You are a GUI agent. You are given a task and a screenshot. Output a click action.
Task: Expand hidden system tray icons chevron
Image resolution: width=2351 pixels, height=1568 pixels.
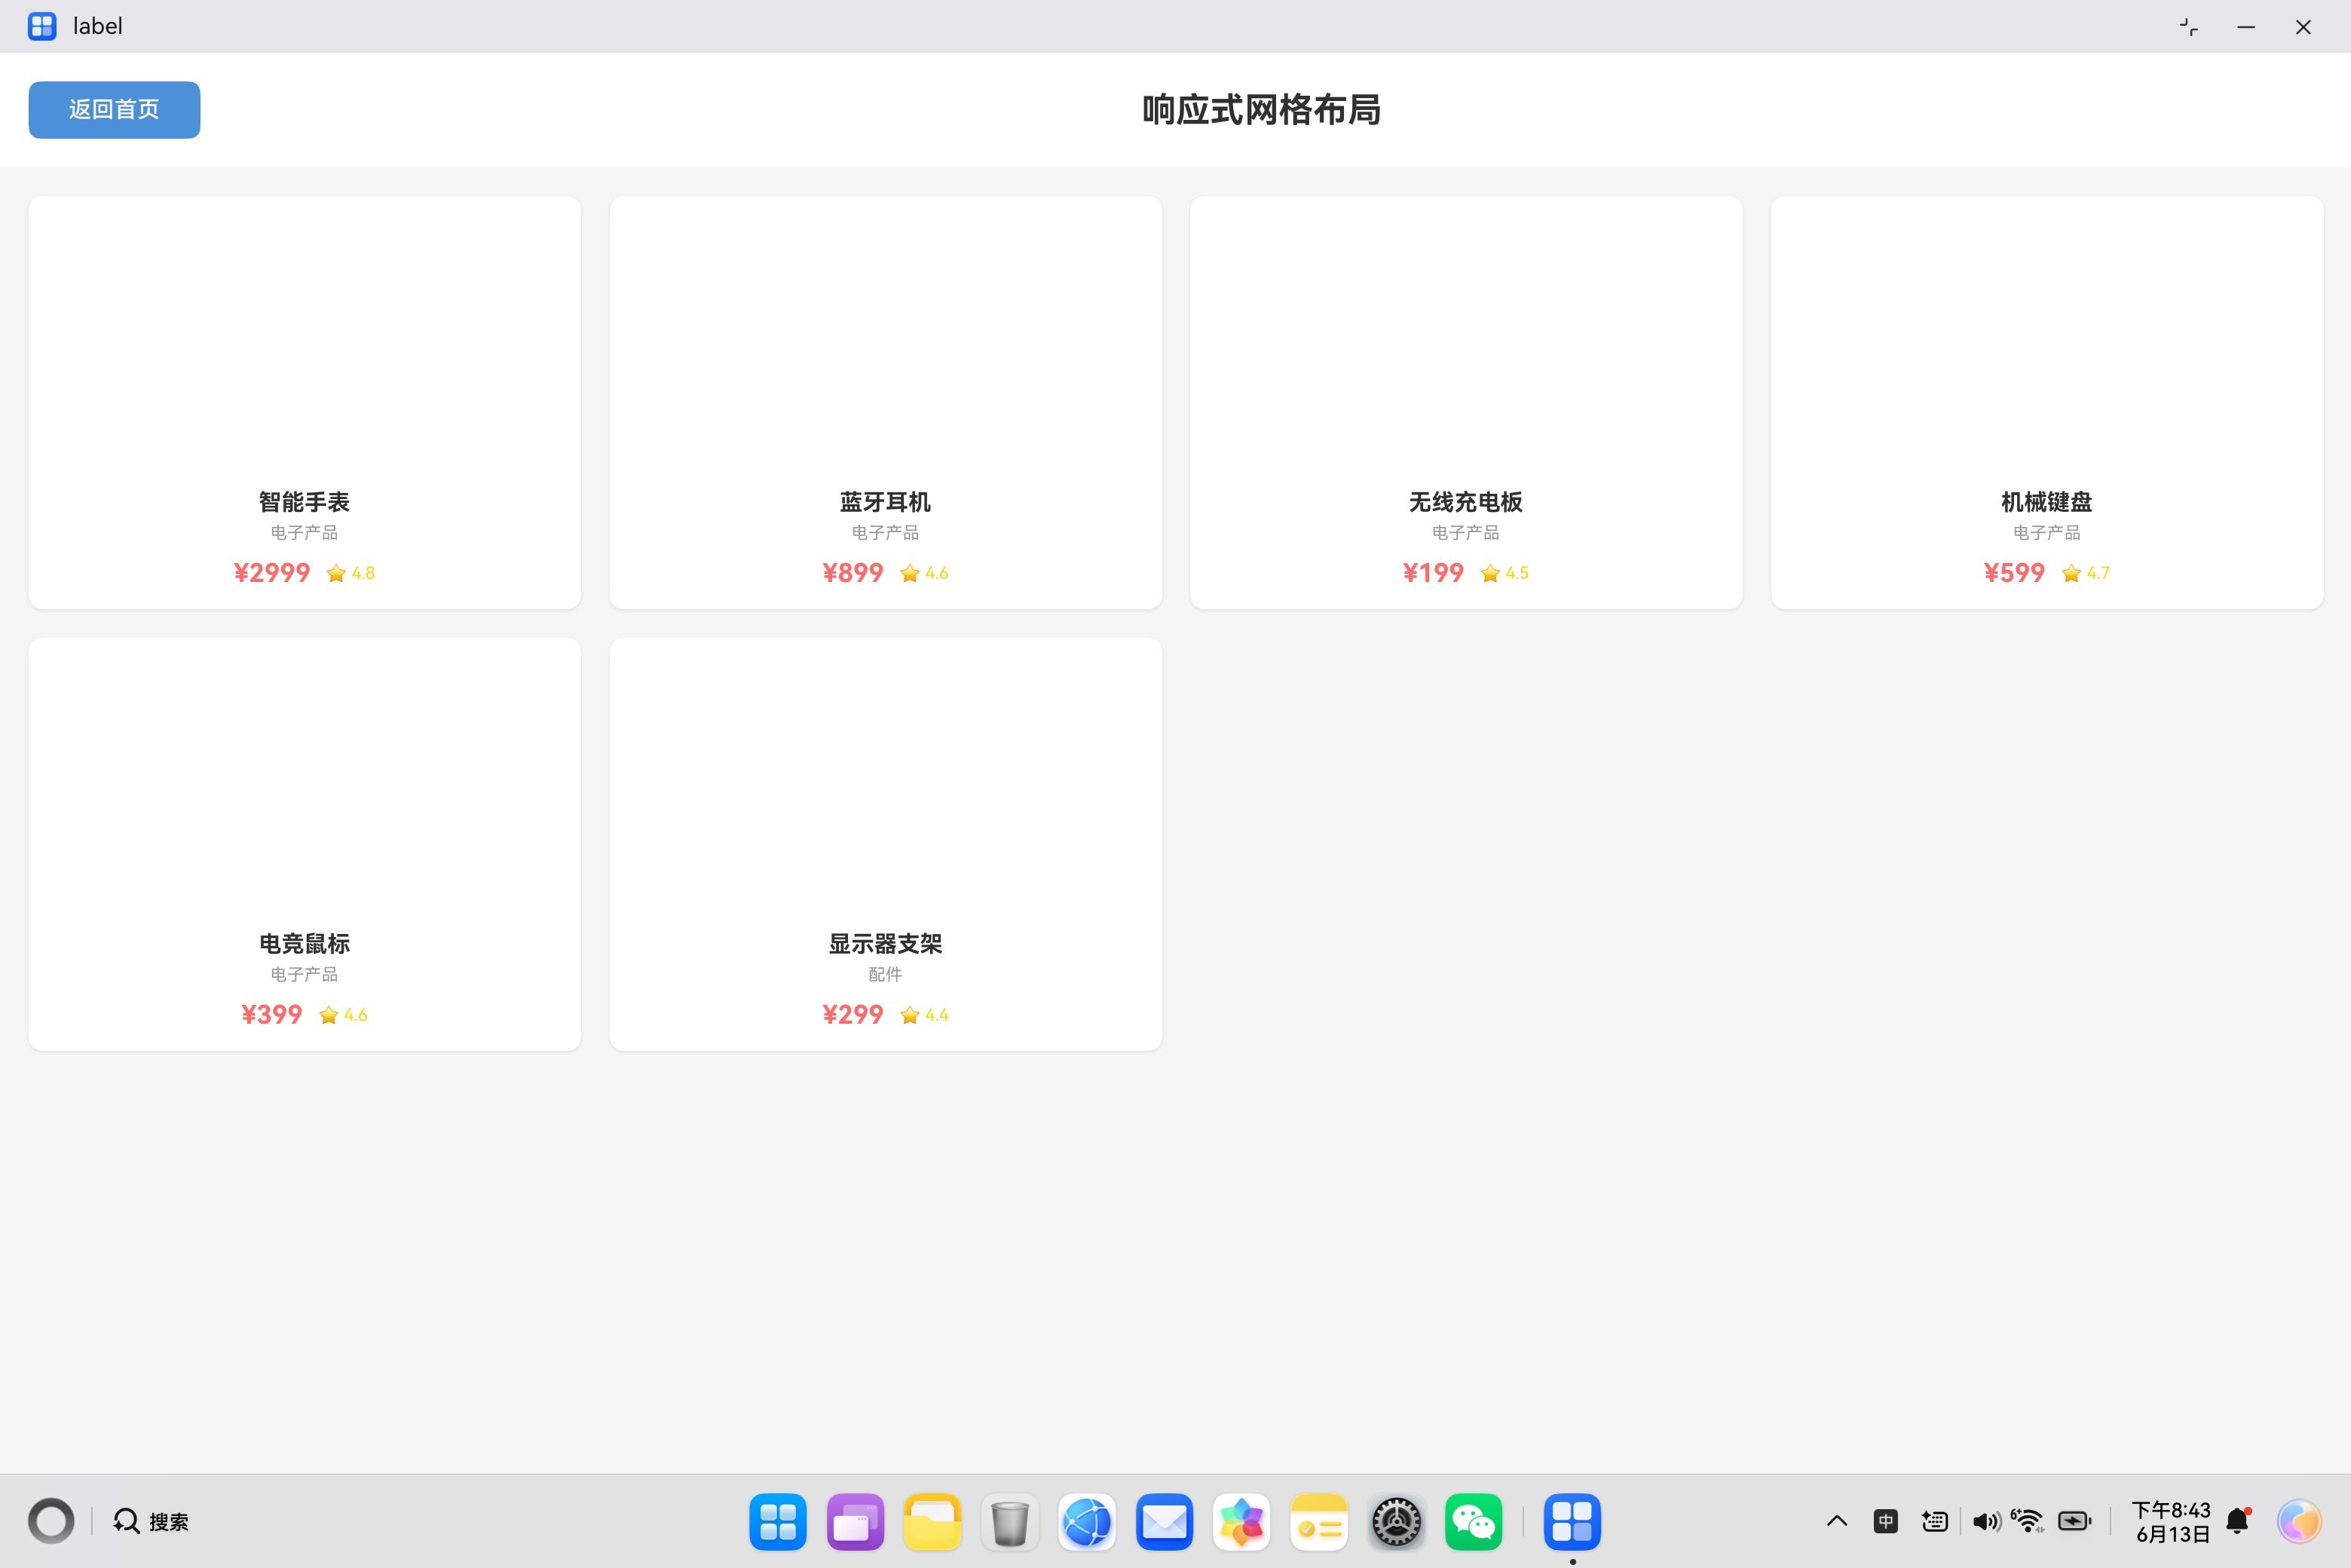point(1837,1521)
